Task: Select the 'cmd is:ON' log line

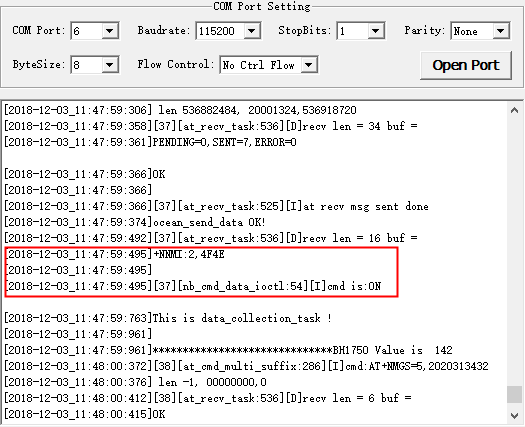Action: [x=193, y=286]
